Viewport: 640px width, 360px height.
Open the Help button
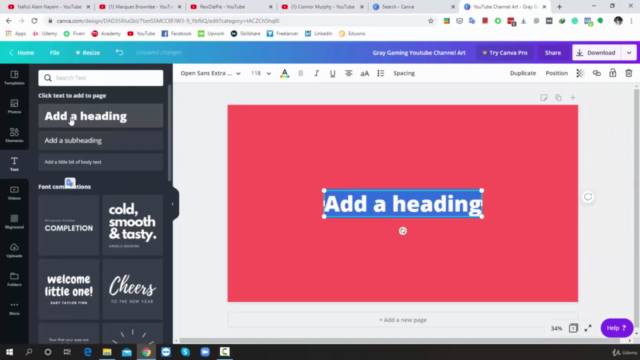(617, 328)
